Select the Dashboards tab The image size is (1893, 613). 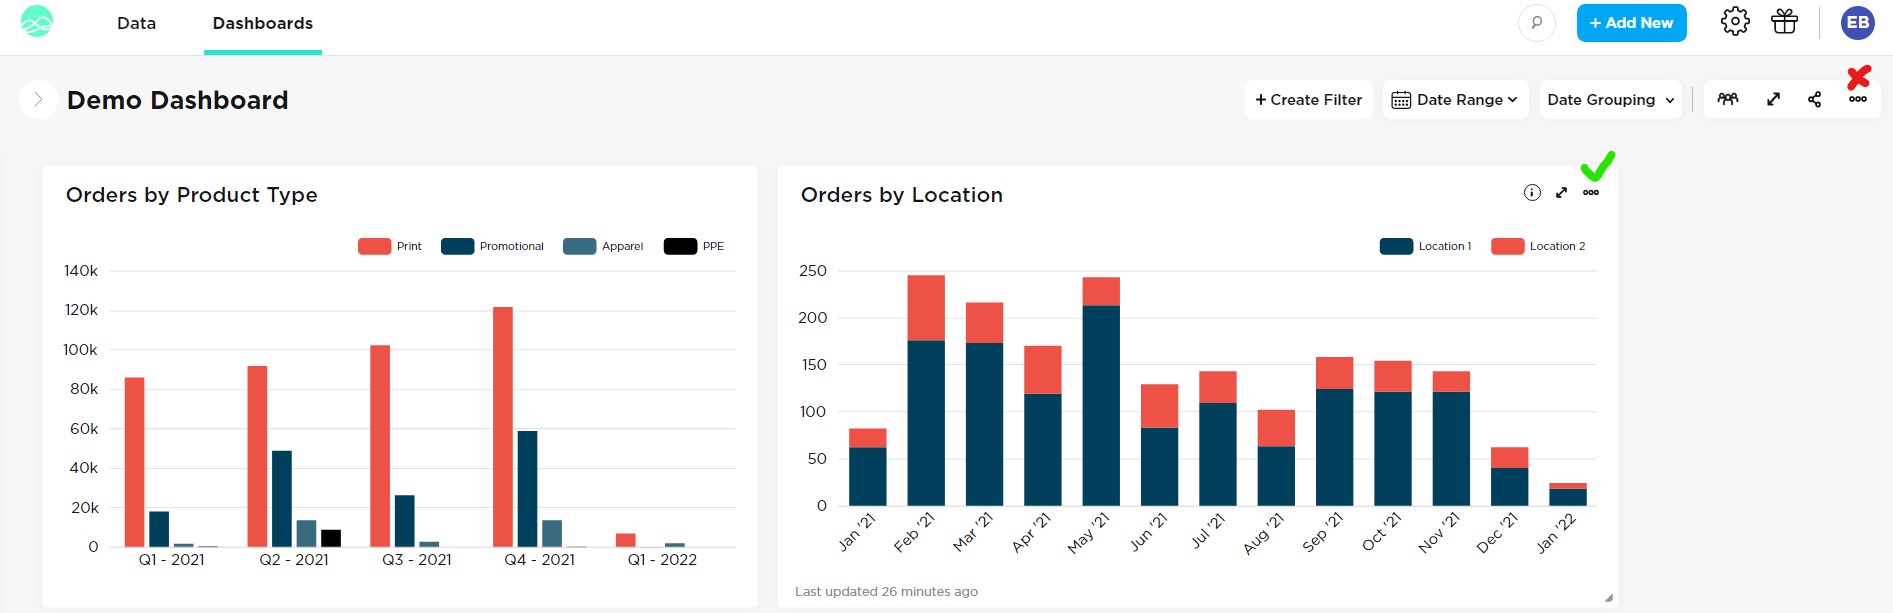pyautogui.click(x=262, y=23)
